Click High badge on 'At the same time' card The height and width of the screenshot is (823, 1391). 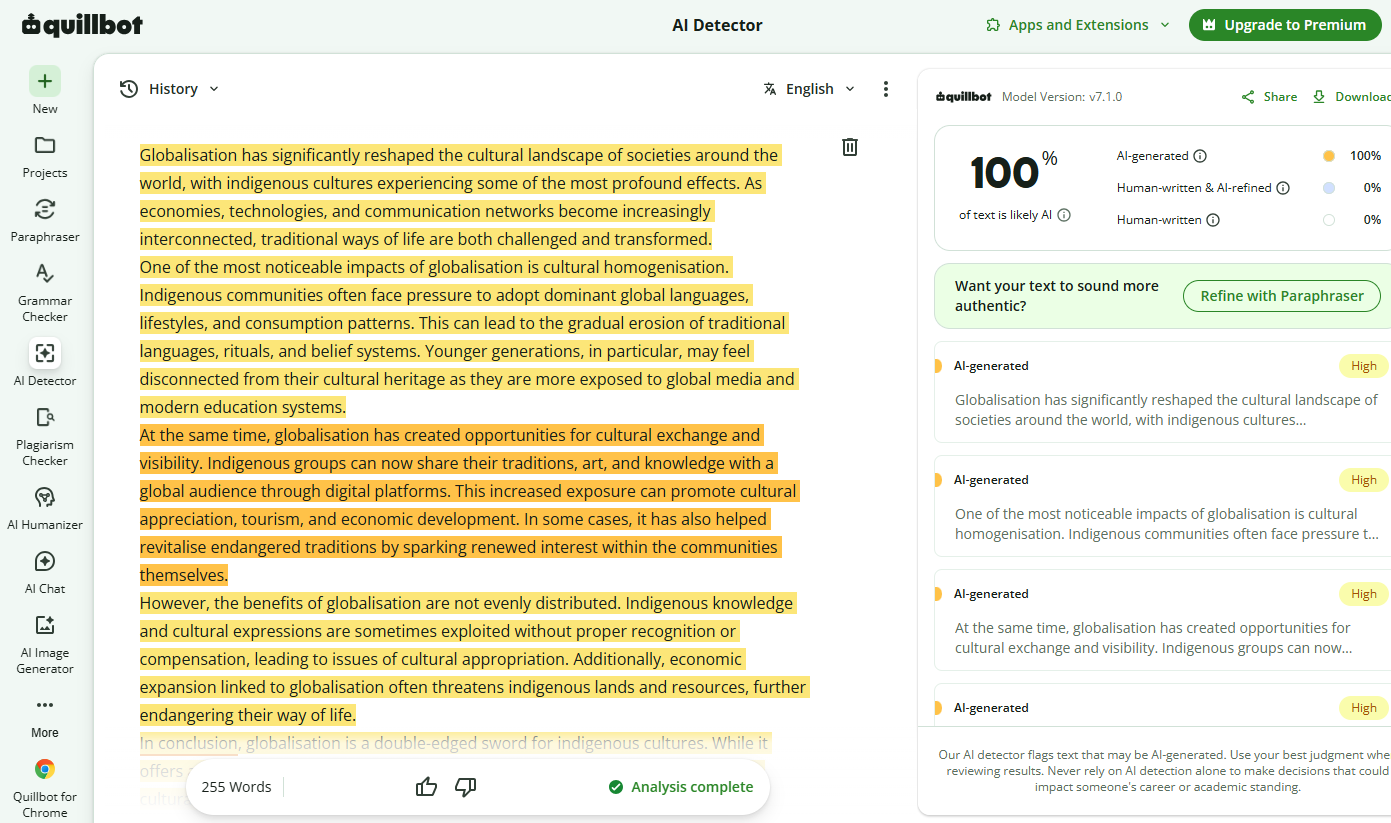(1364, 594)
